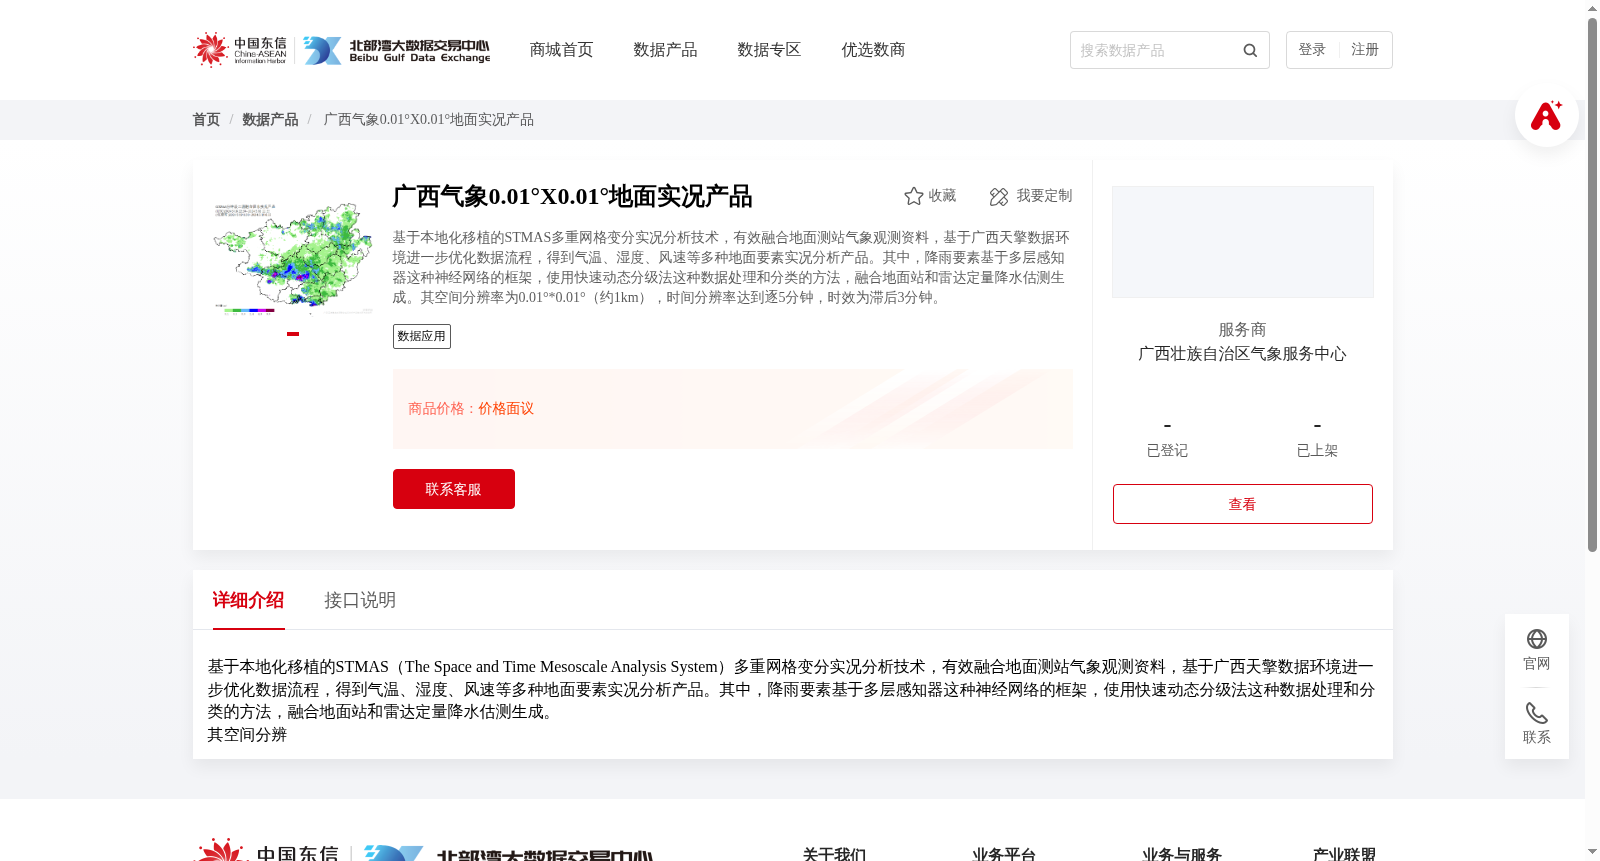Click the 数据应用 tag
The height and width of the screenshot is (861, 1600).
[x=422, y=336]
